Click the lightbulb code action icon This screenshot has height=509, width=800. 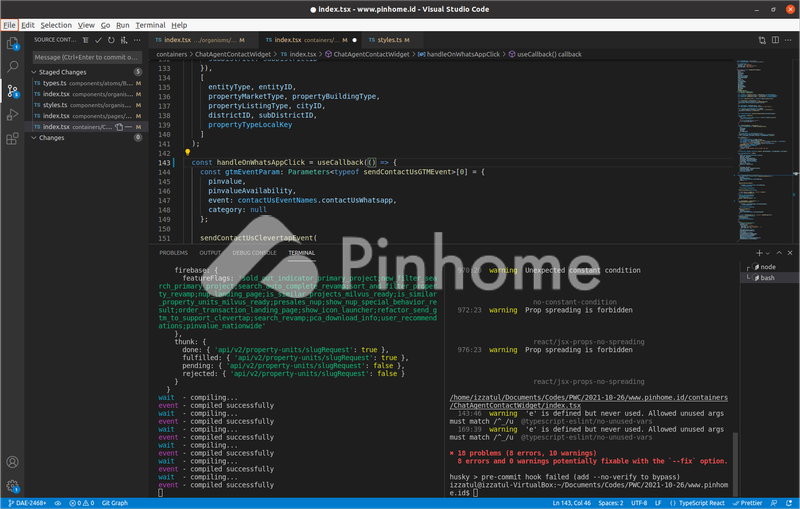click(187, 152)
